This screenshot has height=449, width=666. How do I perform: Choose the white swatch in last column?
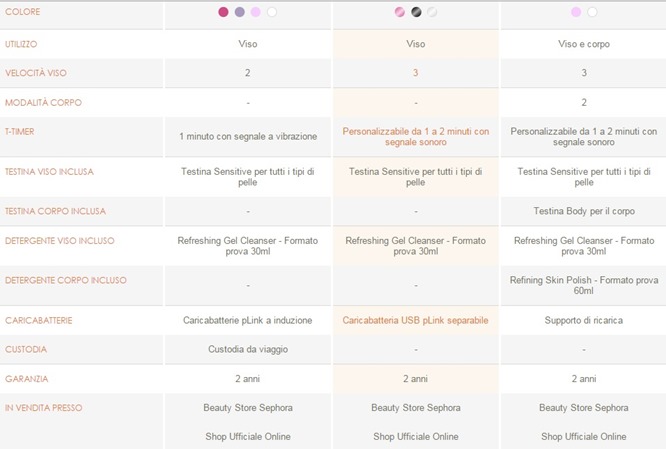tap(592, 12)
